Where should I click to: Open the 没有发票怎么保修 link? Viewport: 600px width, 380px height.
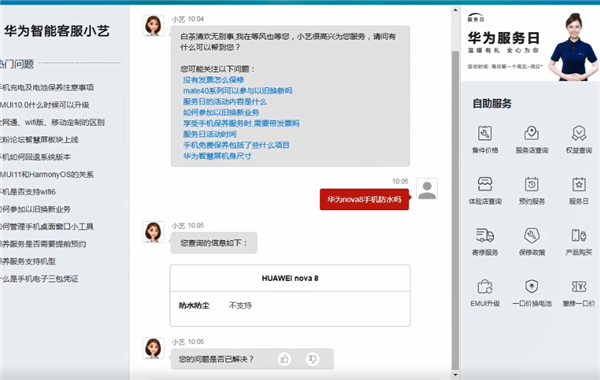pos(213,80)
